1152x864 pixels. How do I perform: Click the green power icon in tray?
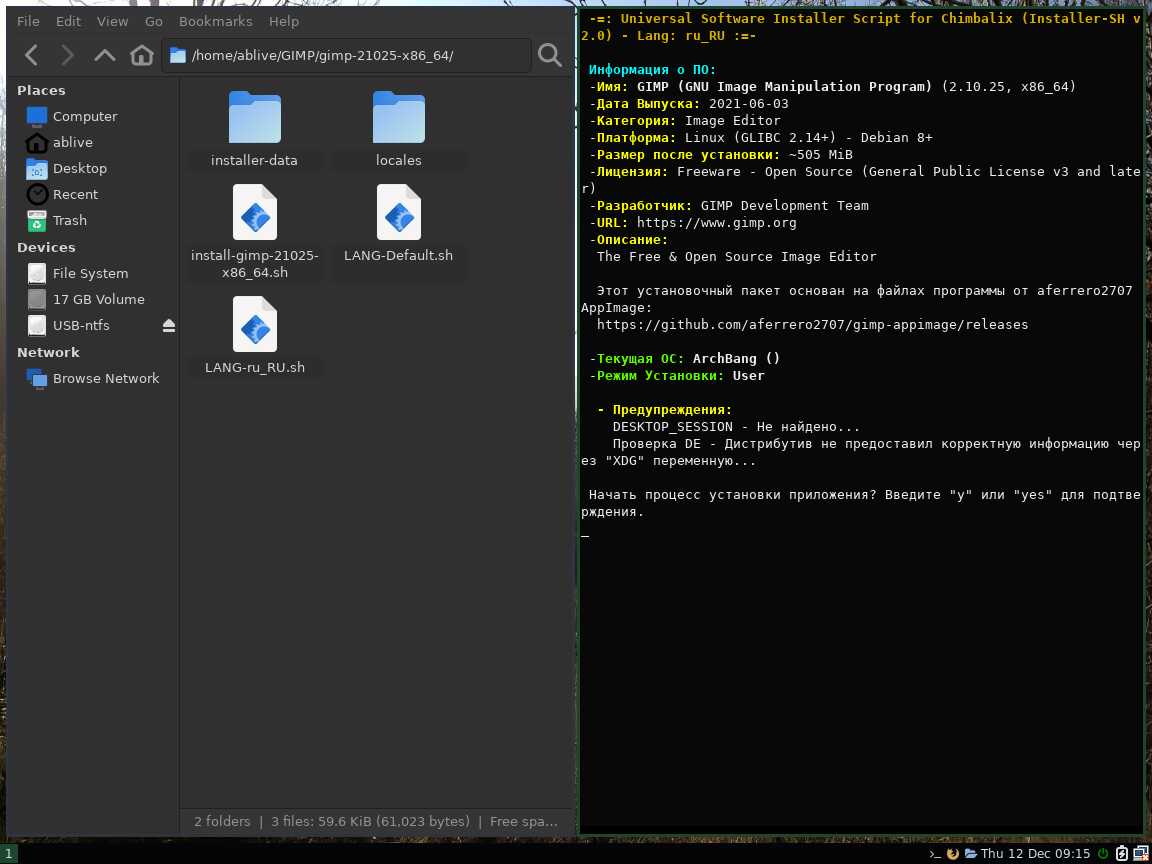point(1103,854)
